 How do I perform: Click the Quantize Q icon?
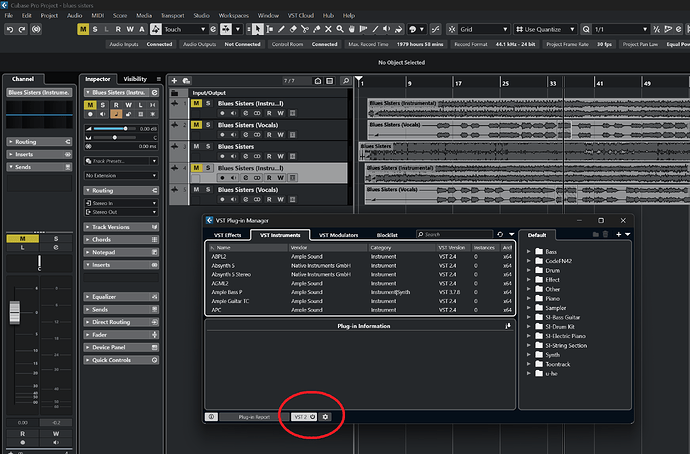pyautogui.click(x=586, y=29)
